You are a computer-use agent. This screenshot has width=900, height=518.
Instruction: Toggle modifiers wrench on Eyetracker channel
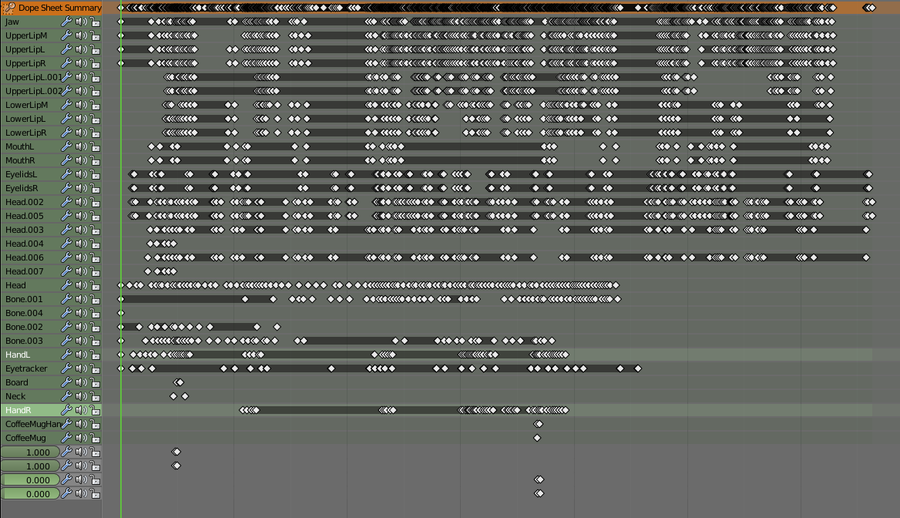pyautogui.click(x=67, y=369)
